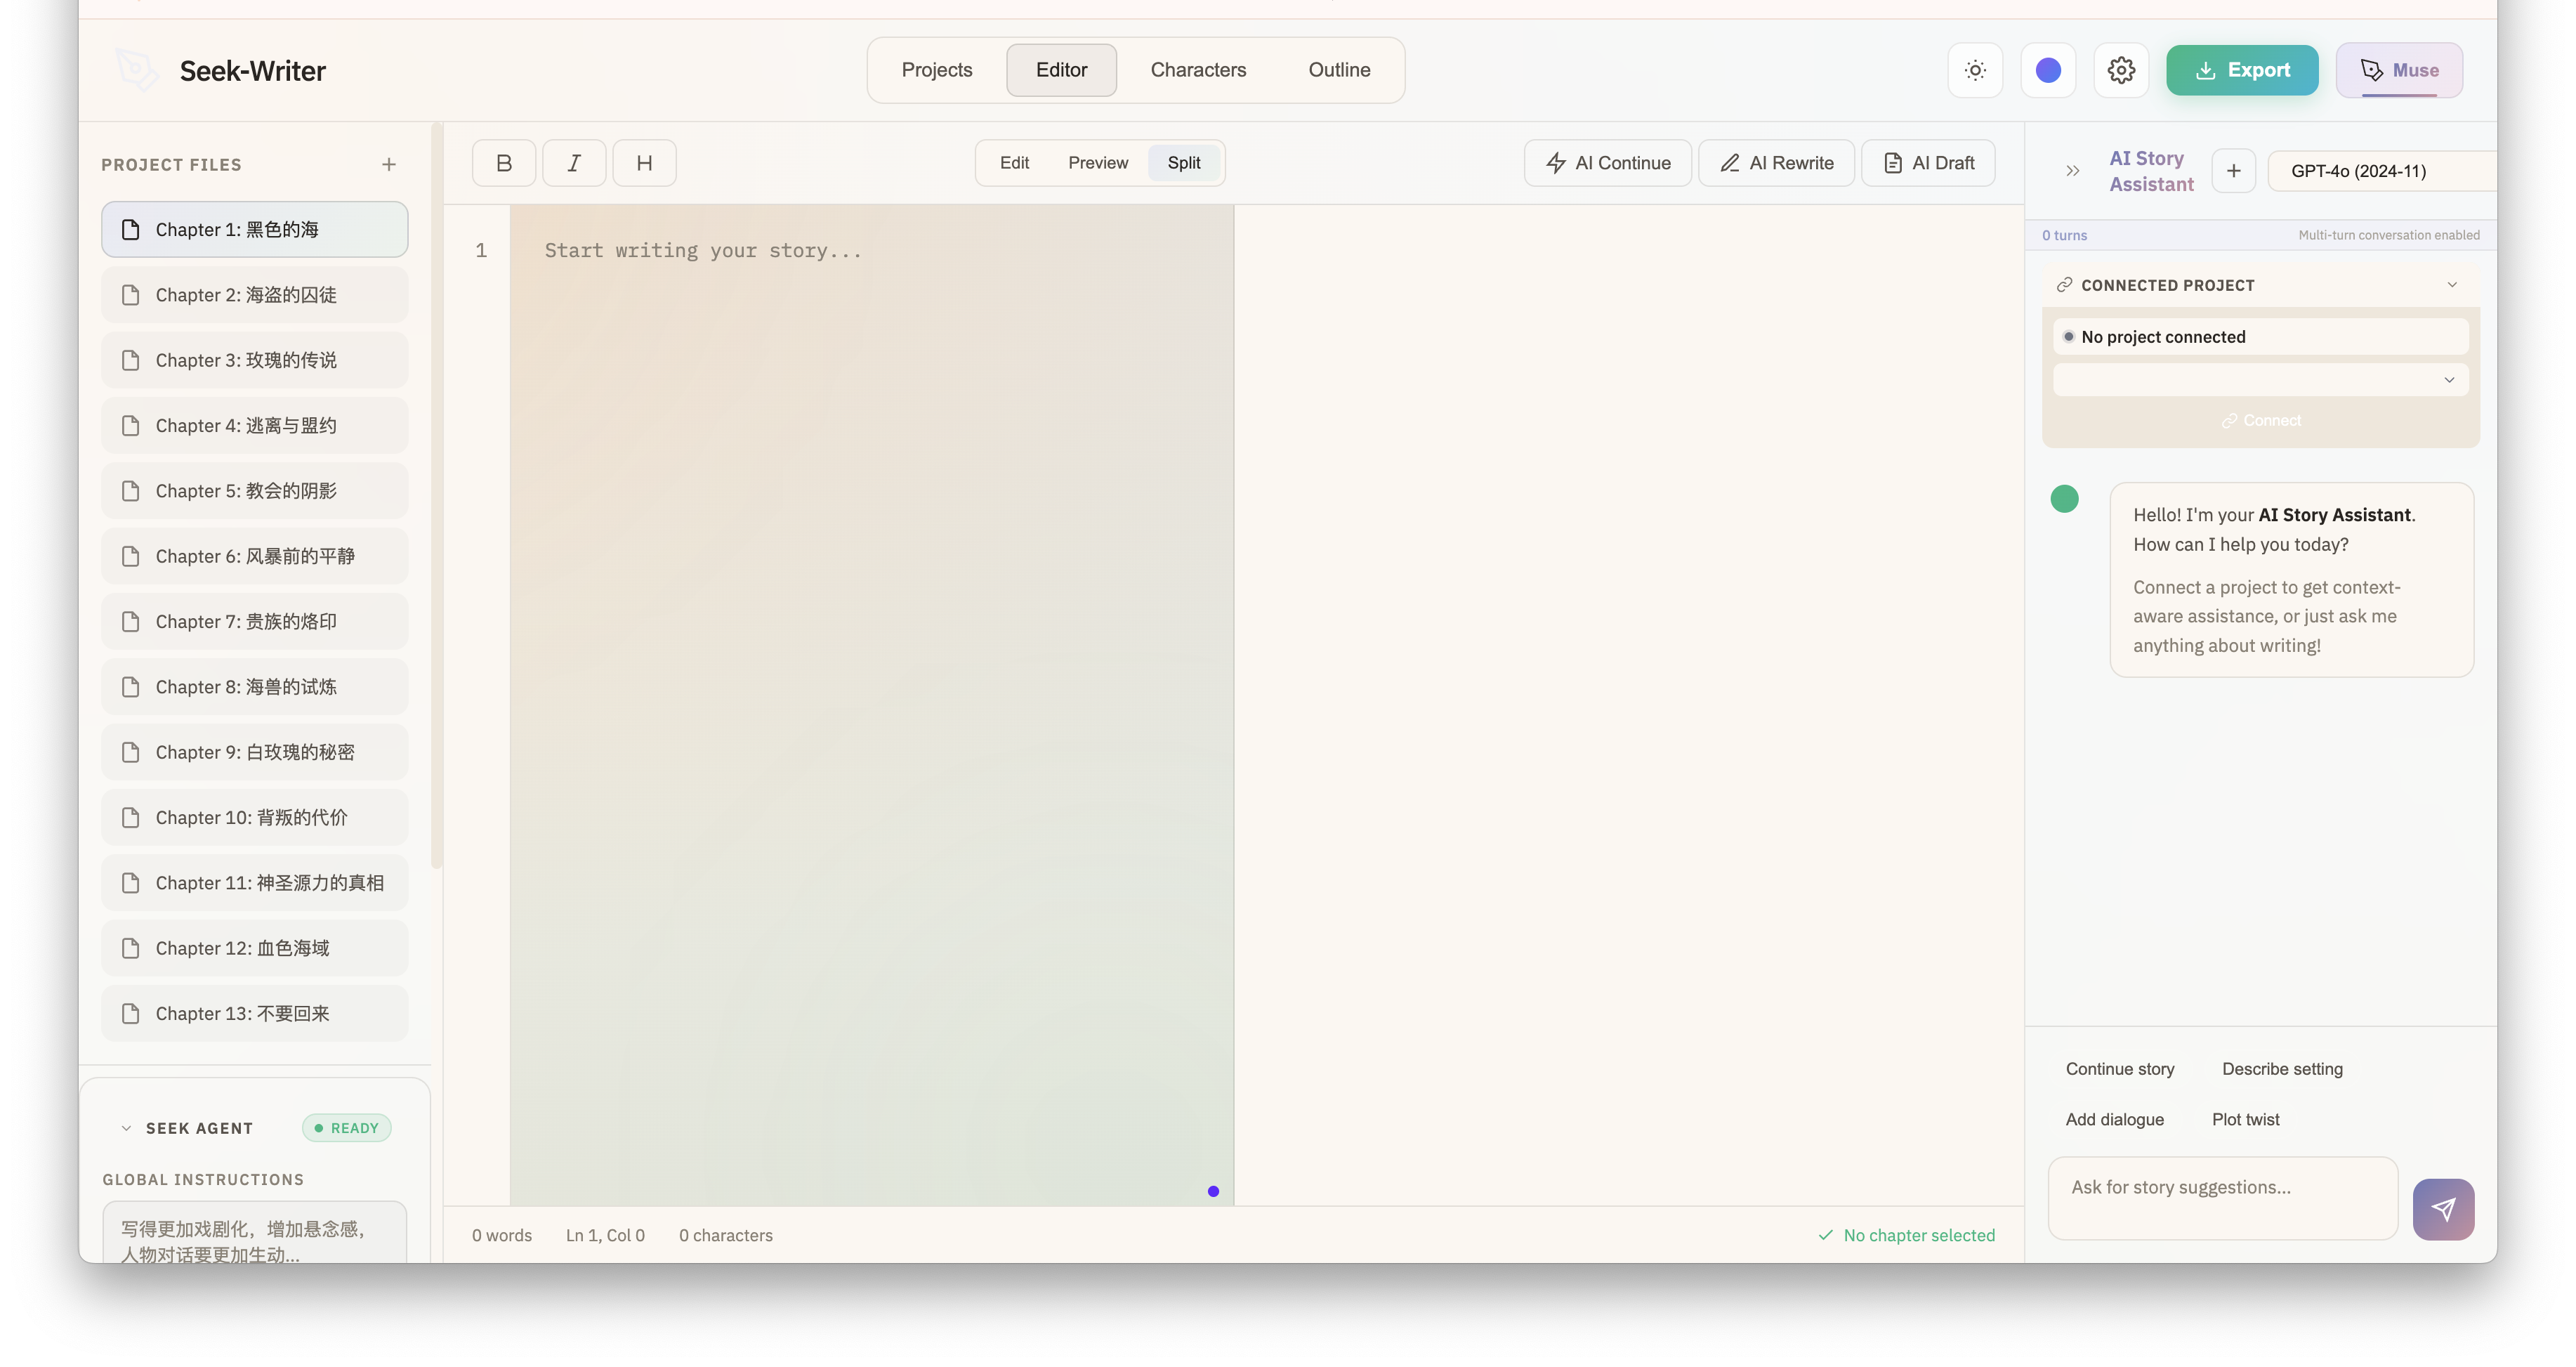Image resolution: width=2576 pixels, height=1367 pixels.
Task: Open the Characters tab
Action: click(x=1198, y=70)
